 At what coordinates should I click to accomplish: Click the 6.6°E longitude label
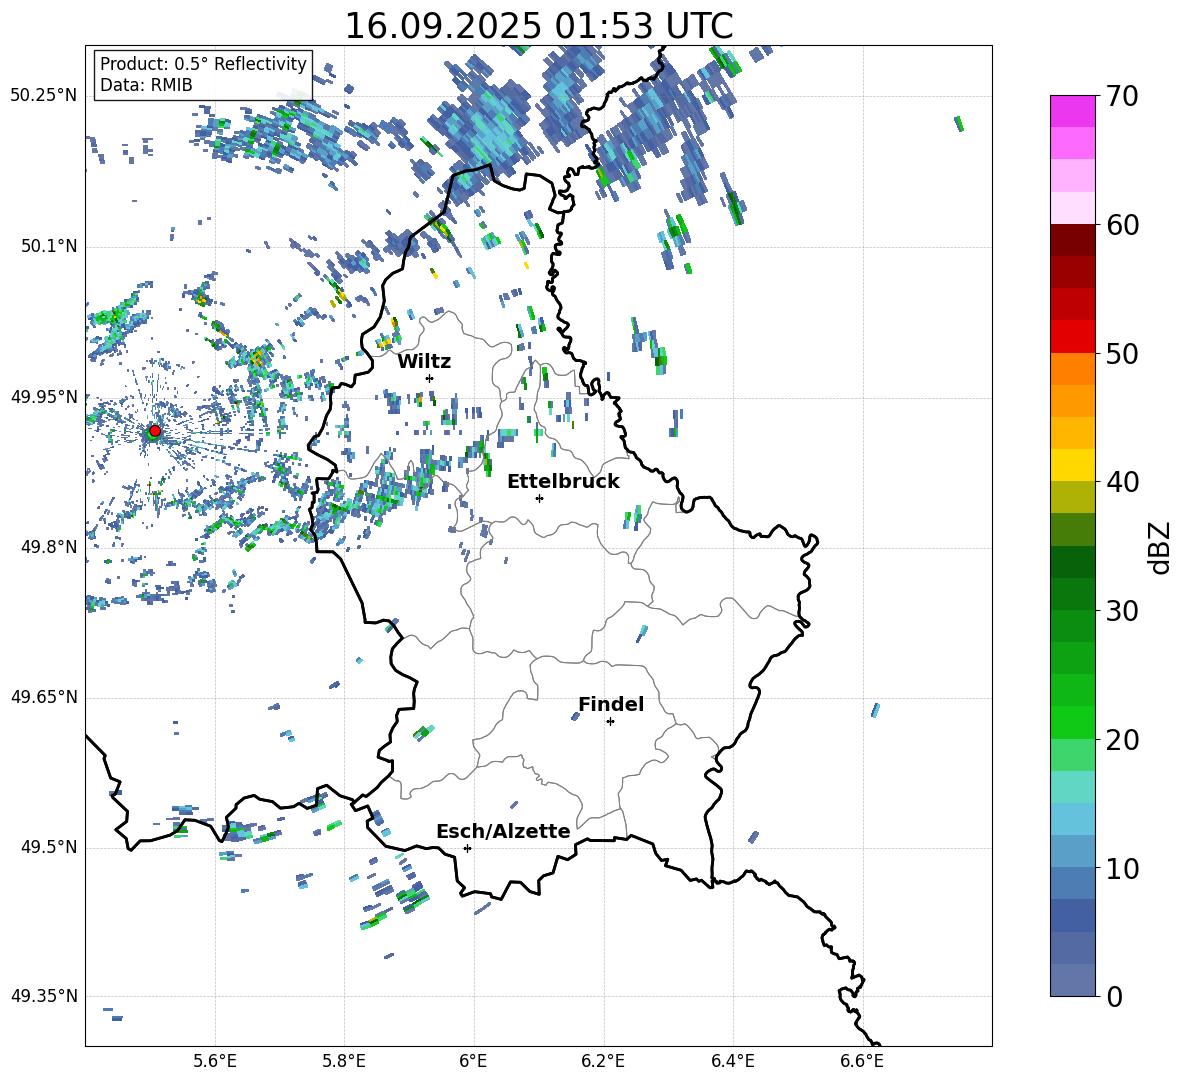[862, 1061]
